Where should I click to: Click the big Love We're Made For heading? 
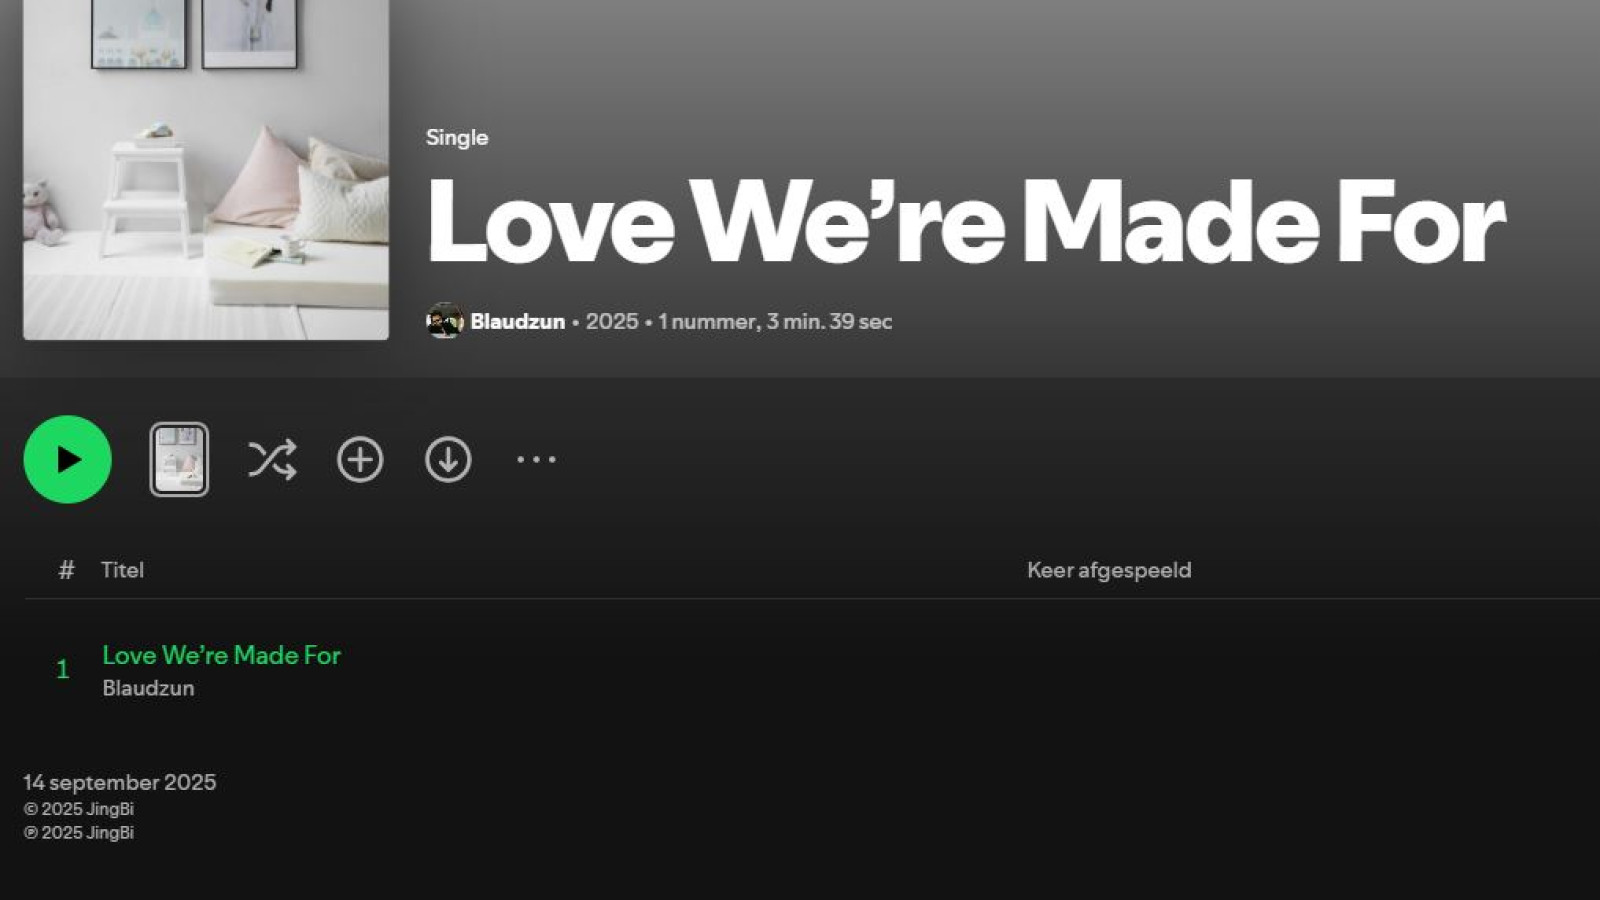pyautogui.click(x=966, y=222)
